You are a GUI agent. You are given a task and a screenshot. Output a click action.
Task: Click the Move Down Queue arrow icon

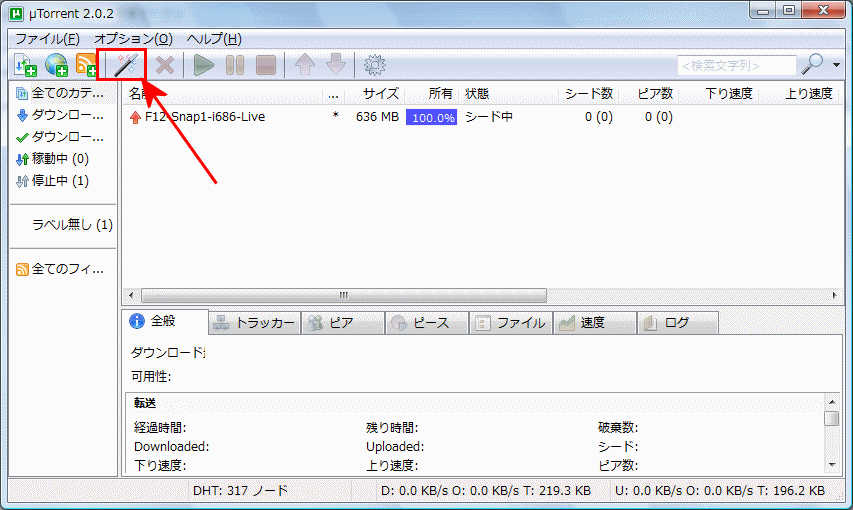pyautogui.click(x=336, y=65)
